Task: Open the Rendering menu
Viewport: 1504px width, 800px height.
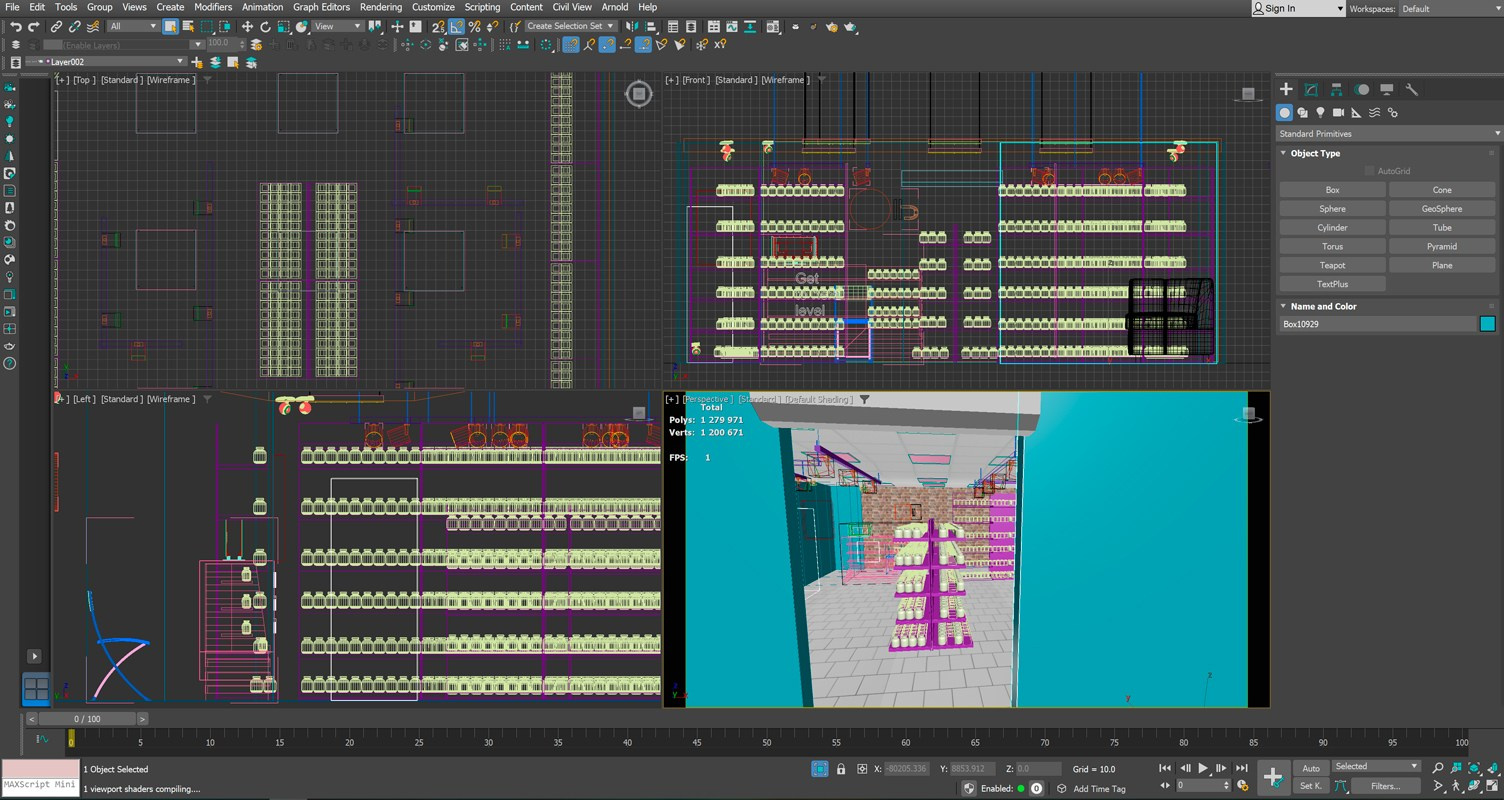Action: pos(380,7)
